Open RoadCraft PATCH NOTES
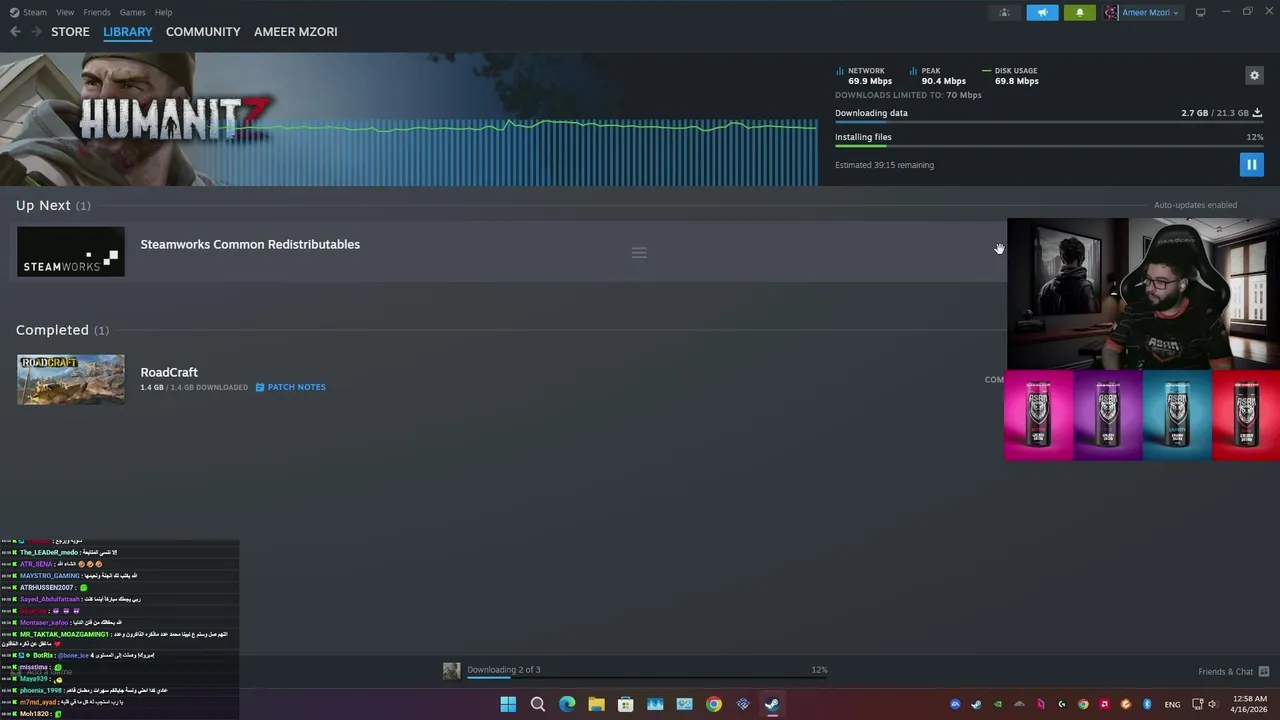 [296, 387]
